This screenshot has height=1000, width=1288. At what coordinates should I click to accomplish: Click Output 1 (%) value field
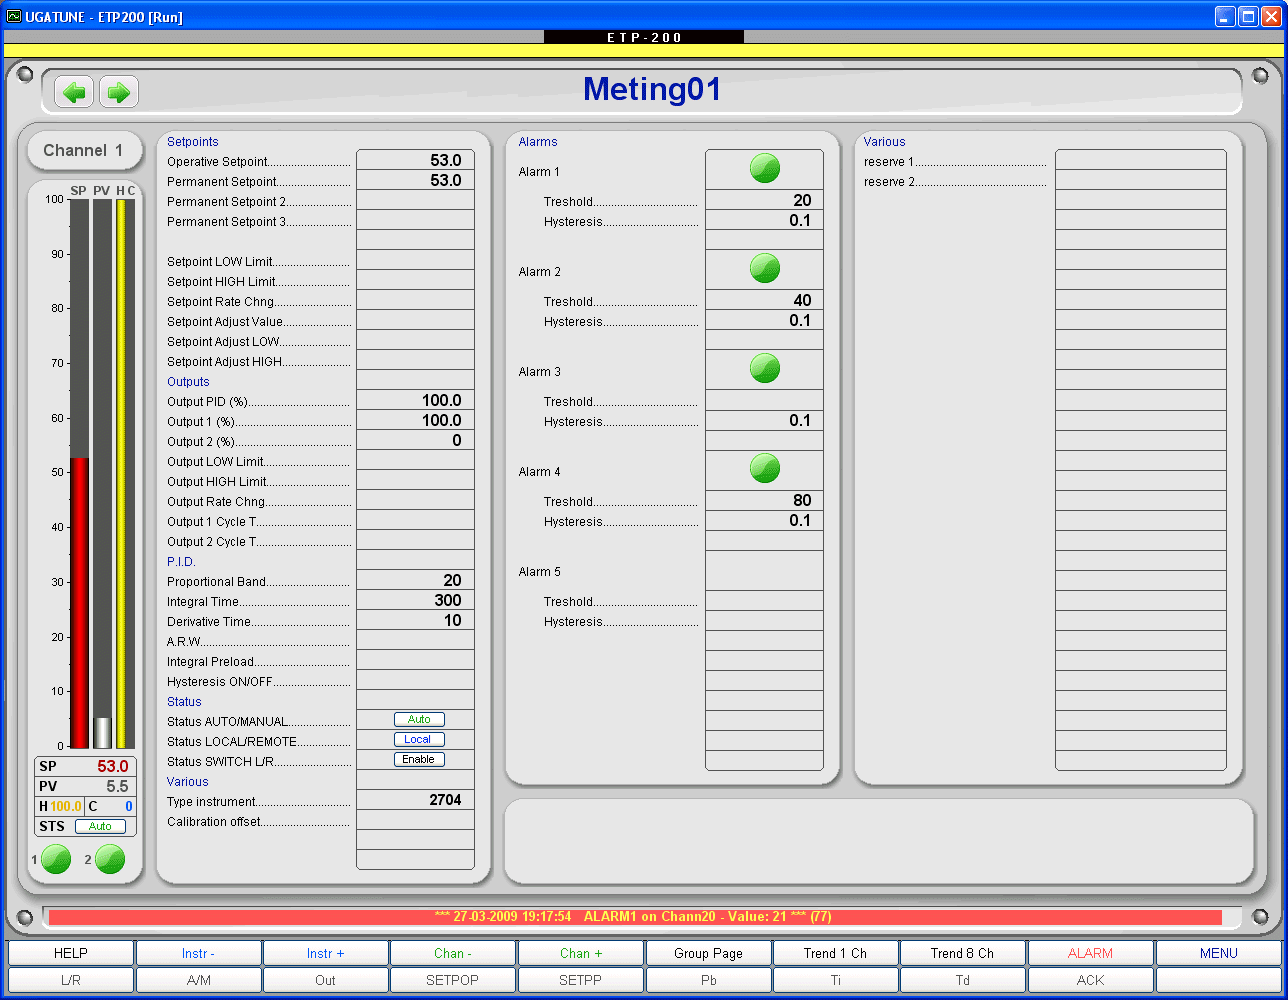click(415, 420)
